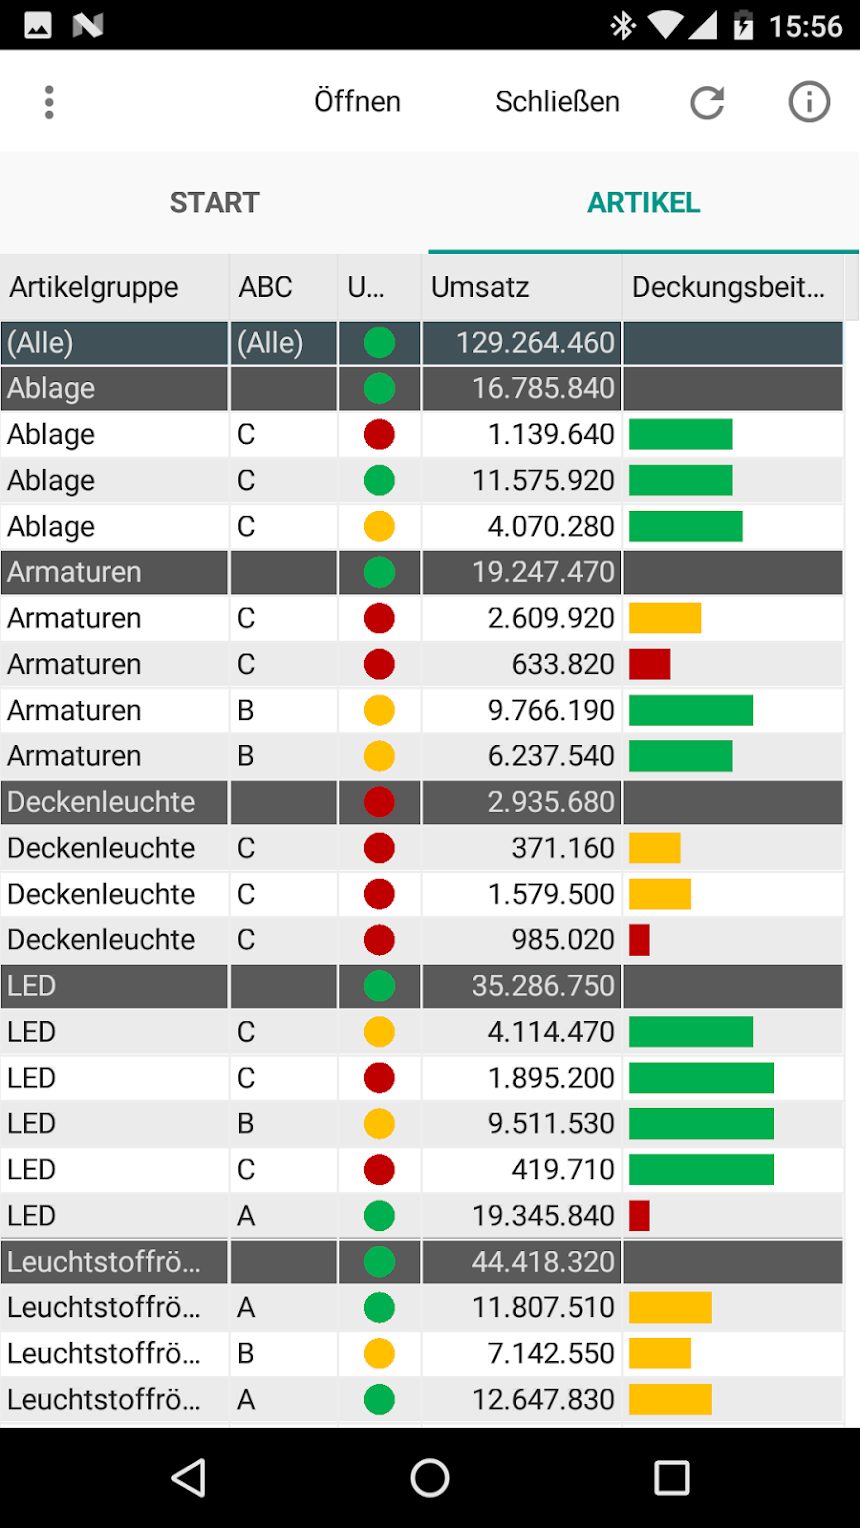Tap the Android home circle button
Screen dimensions: 860x1528
[x=430, y=1477]
